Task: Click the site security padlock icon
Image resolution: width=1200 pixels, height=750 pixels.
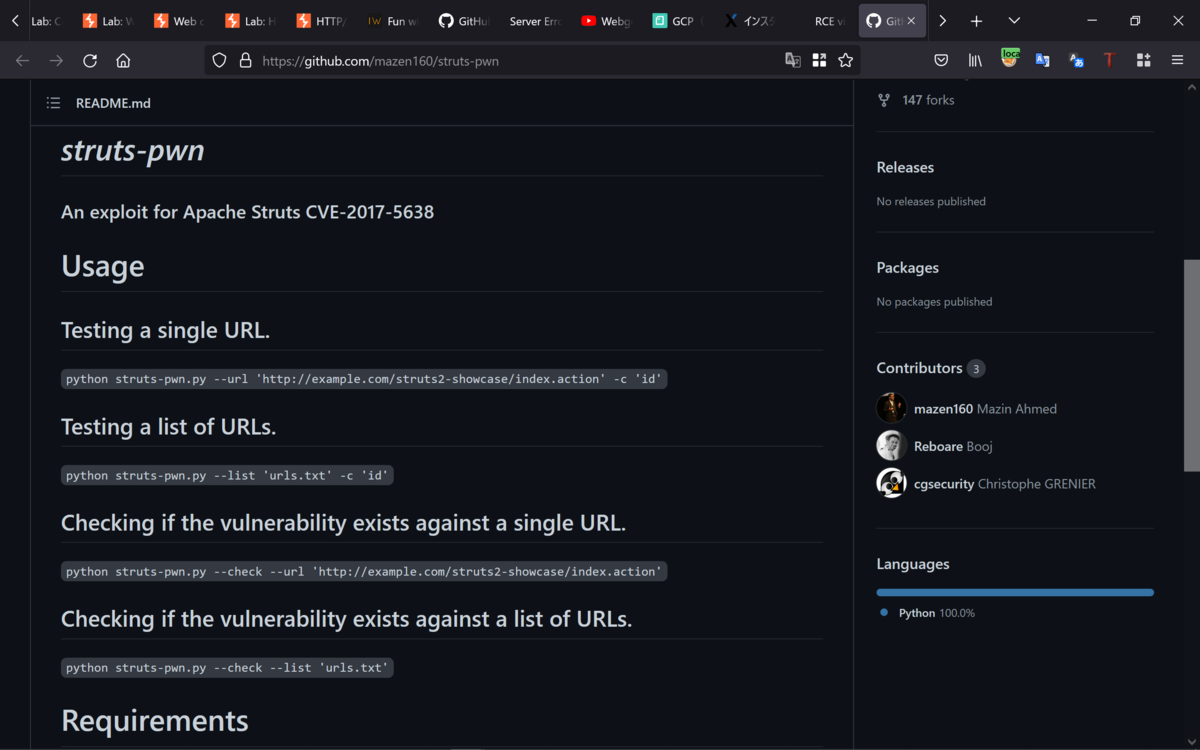Action: coord(245,60)
